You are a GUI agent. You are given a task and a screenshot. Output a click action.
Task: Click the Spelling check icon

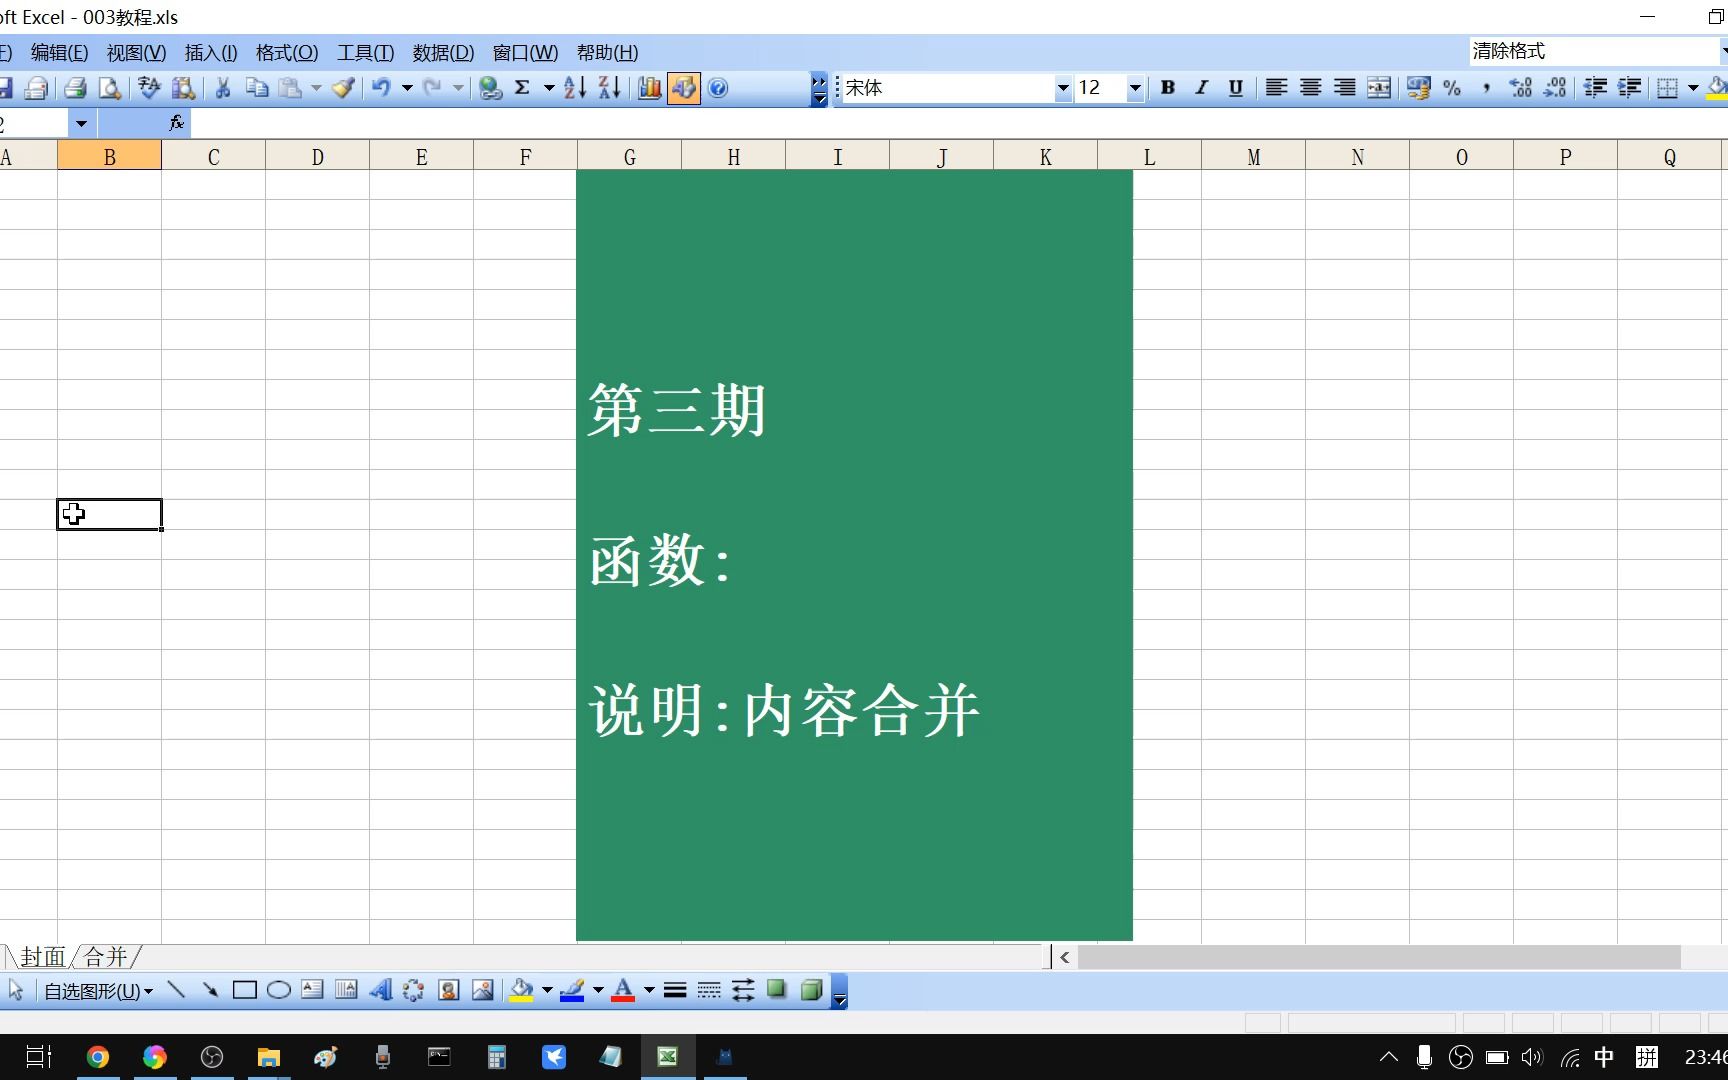coord(148,88)
